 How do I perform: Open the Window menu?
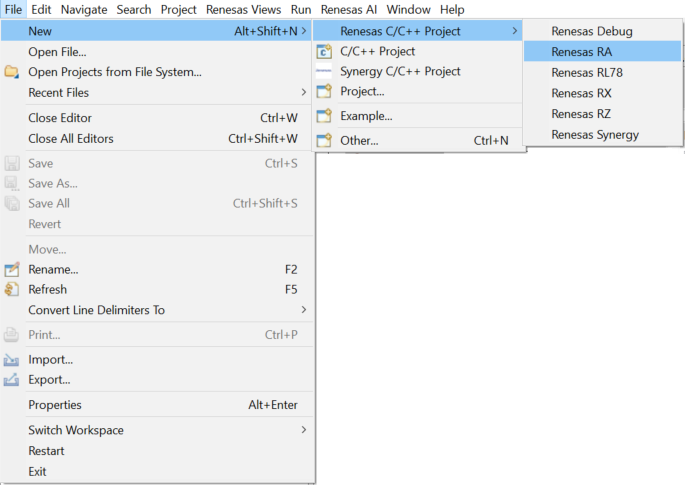(408, 9)
